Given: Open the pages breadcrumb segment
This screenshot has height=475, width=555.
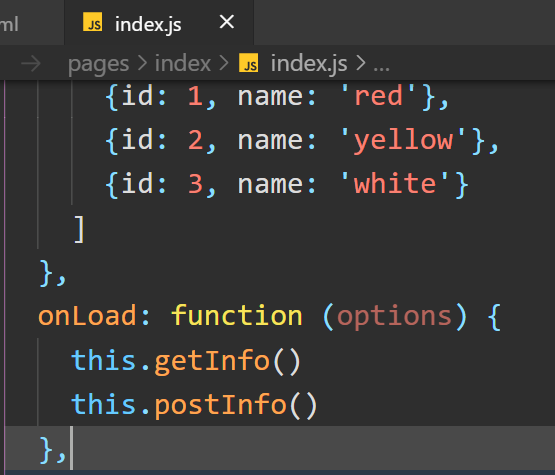Looking at the screenshot, I should point(98,64).
